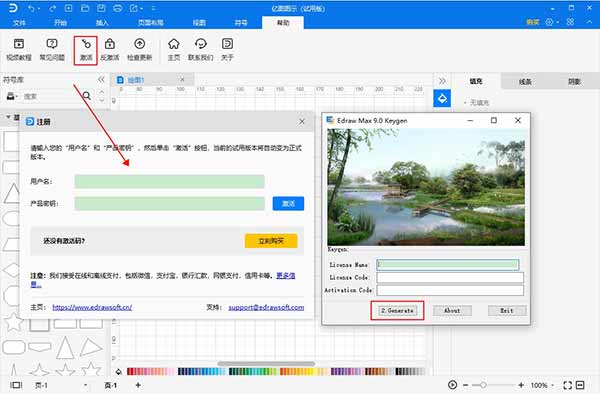Viewport: 600px width, 394px height.
Task: Click the blue 激活 button in registration dialog
Action: [288, 204]
